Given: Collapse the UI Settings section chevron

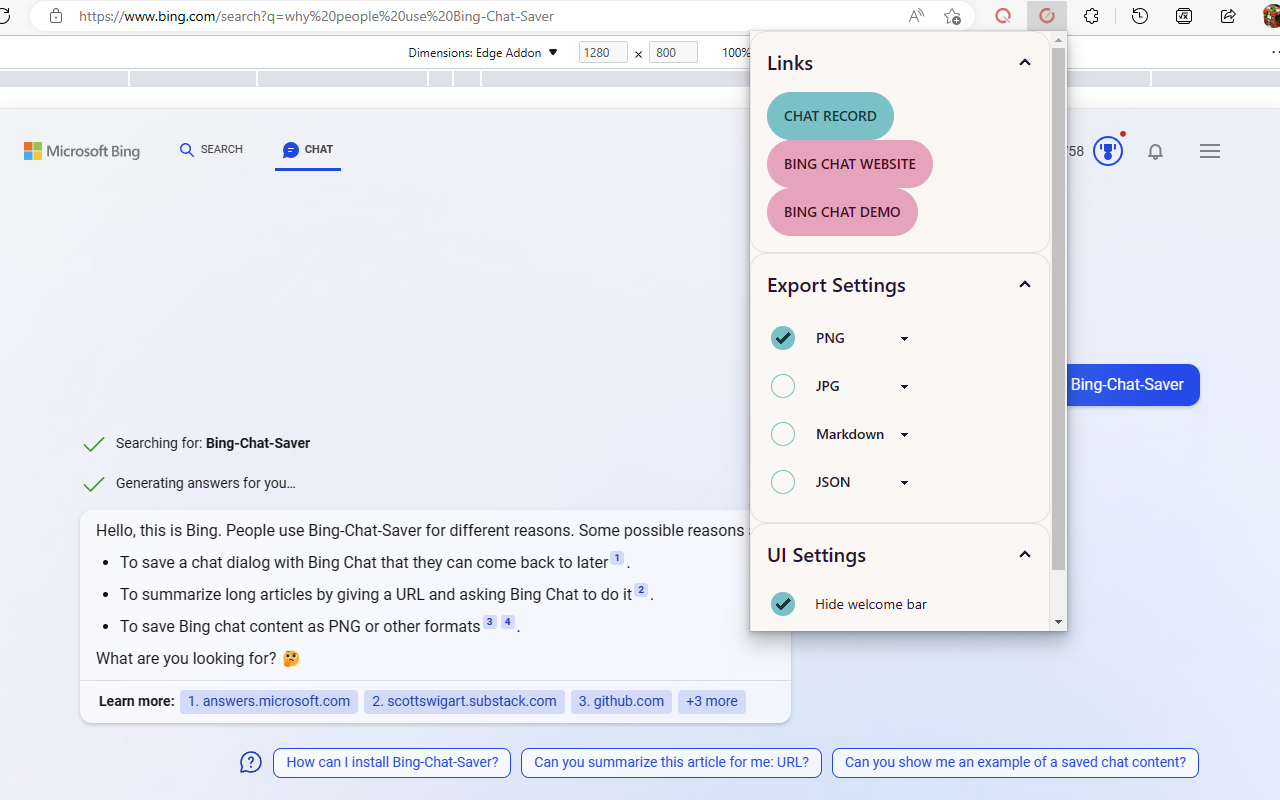Looking at the screenshot, I should click(x=1024, y=555).
